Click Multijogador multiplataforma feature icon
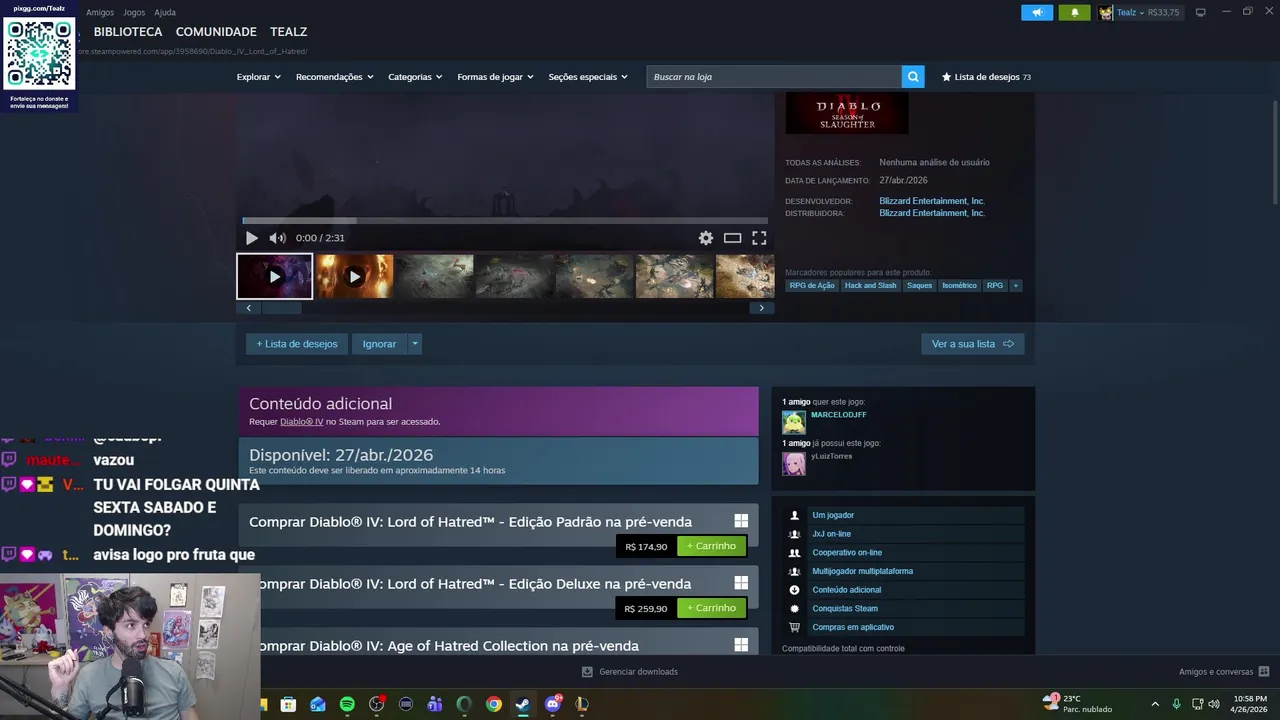This screenshot has width=1280, height=720. (x=795, y=571)
